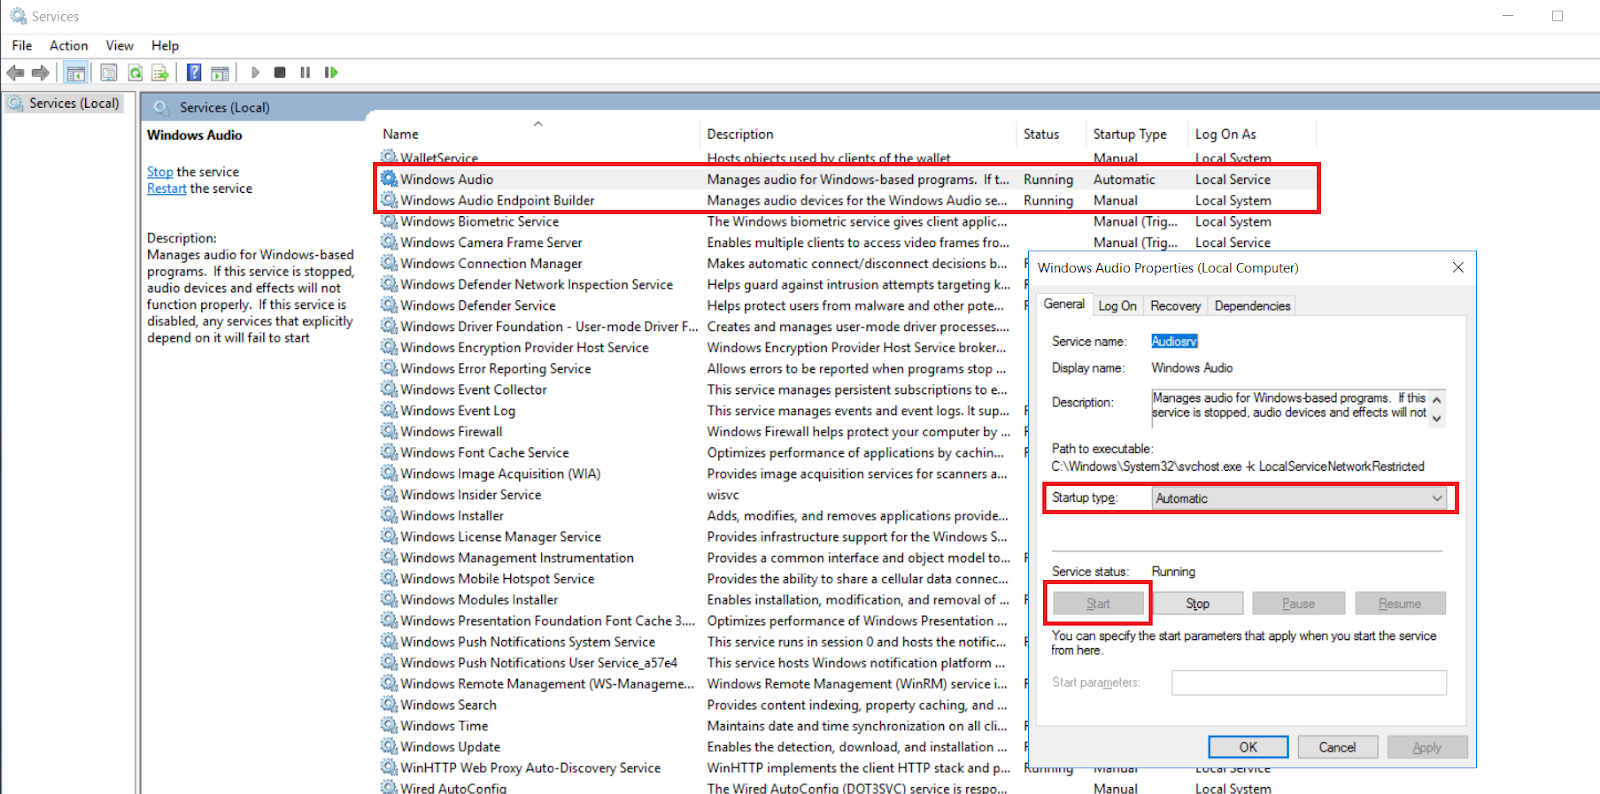
Task: Click the Pause button in Properties dialog
Action: pos(1298,604)
